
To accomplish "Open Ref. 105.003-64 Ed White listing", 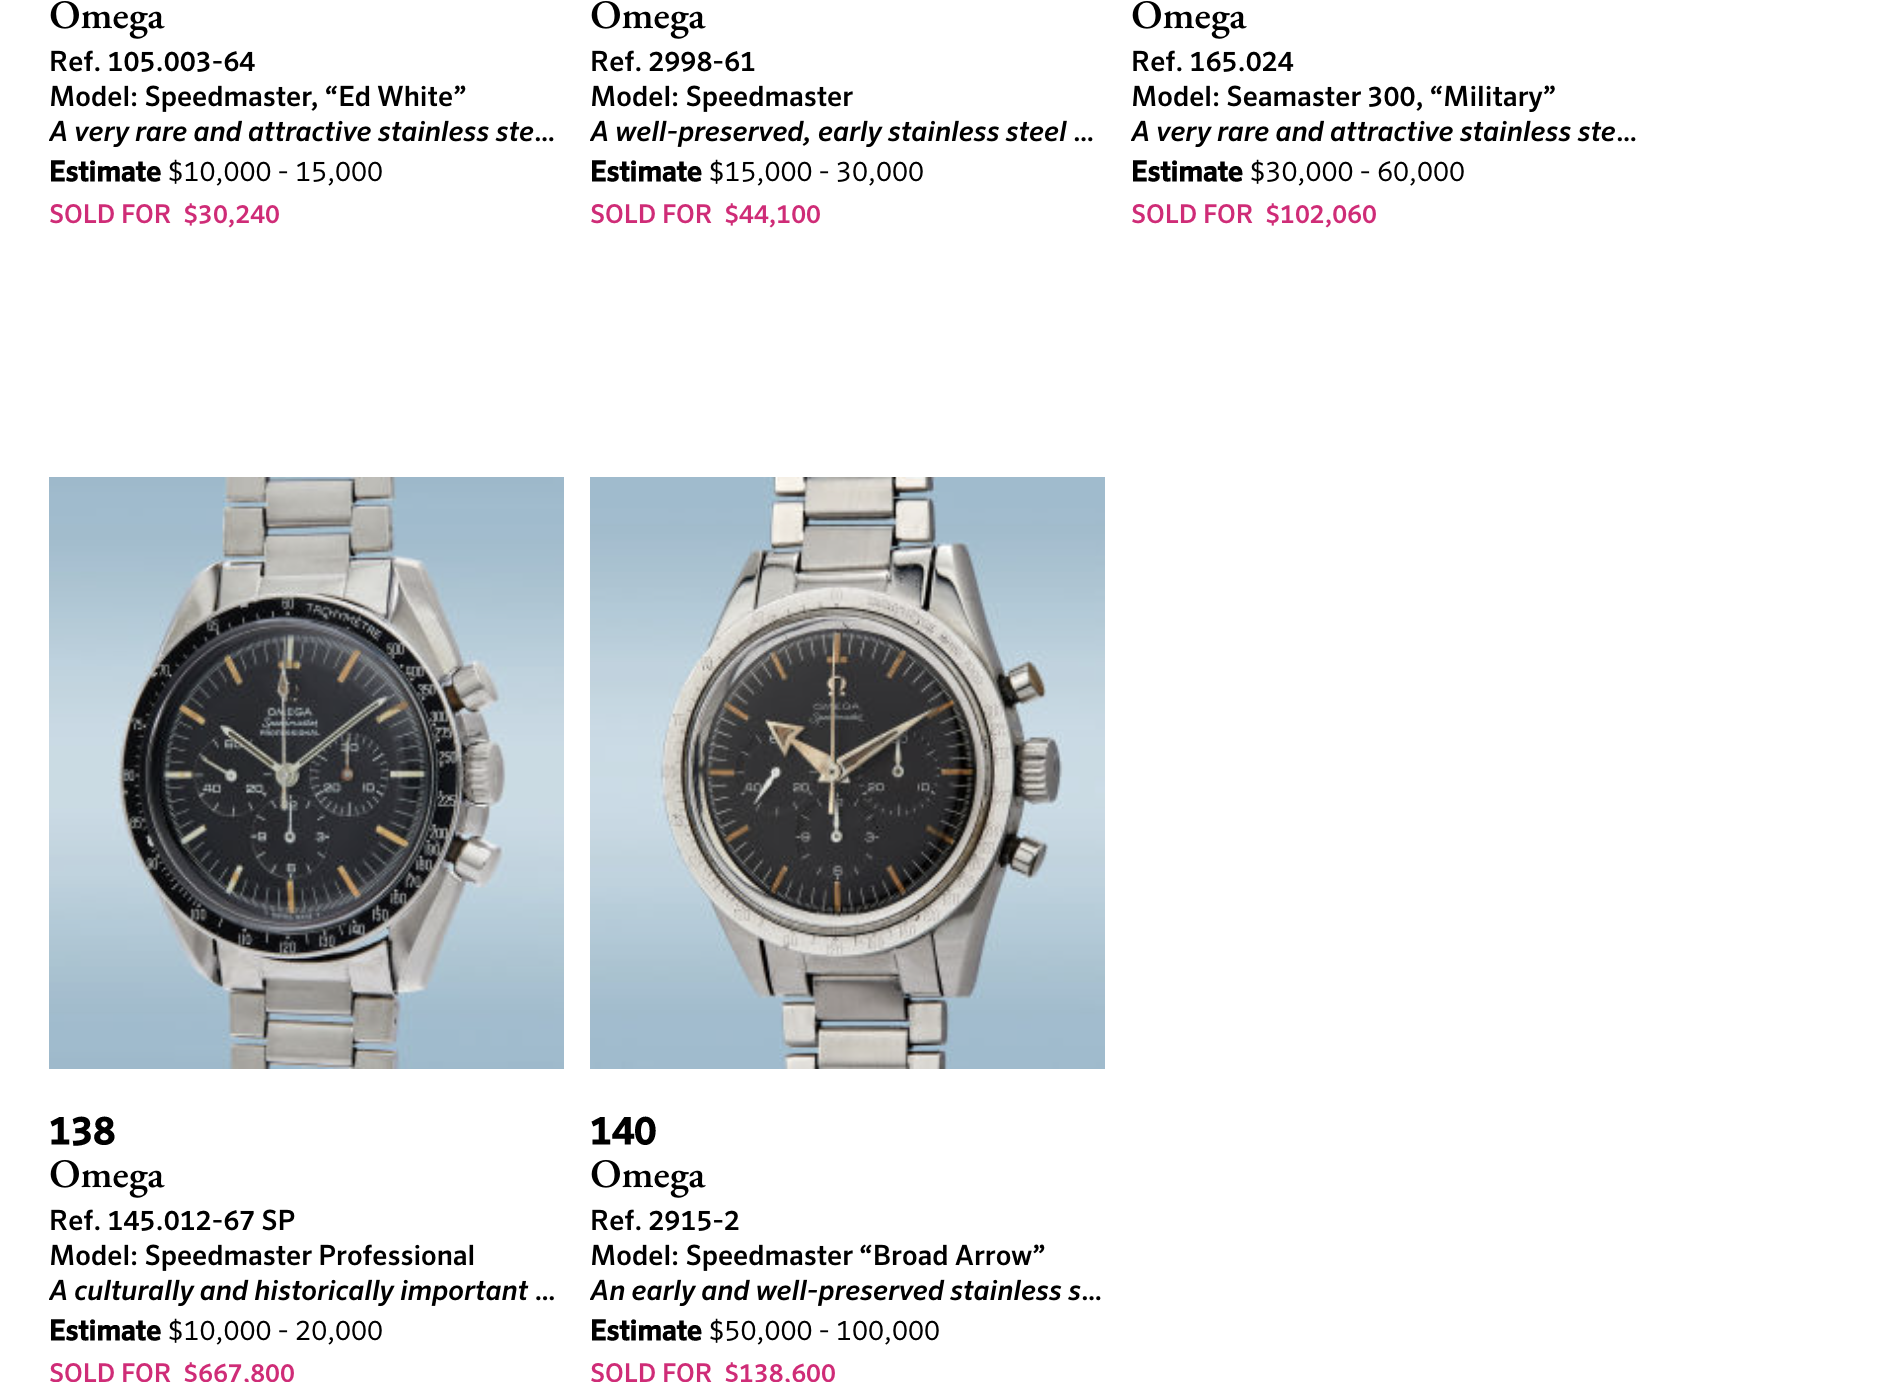I will click(152, 62).
